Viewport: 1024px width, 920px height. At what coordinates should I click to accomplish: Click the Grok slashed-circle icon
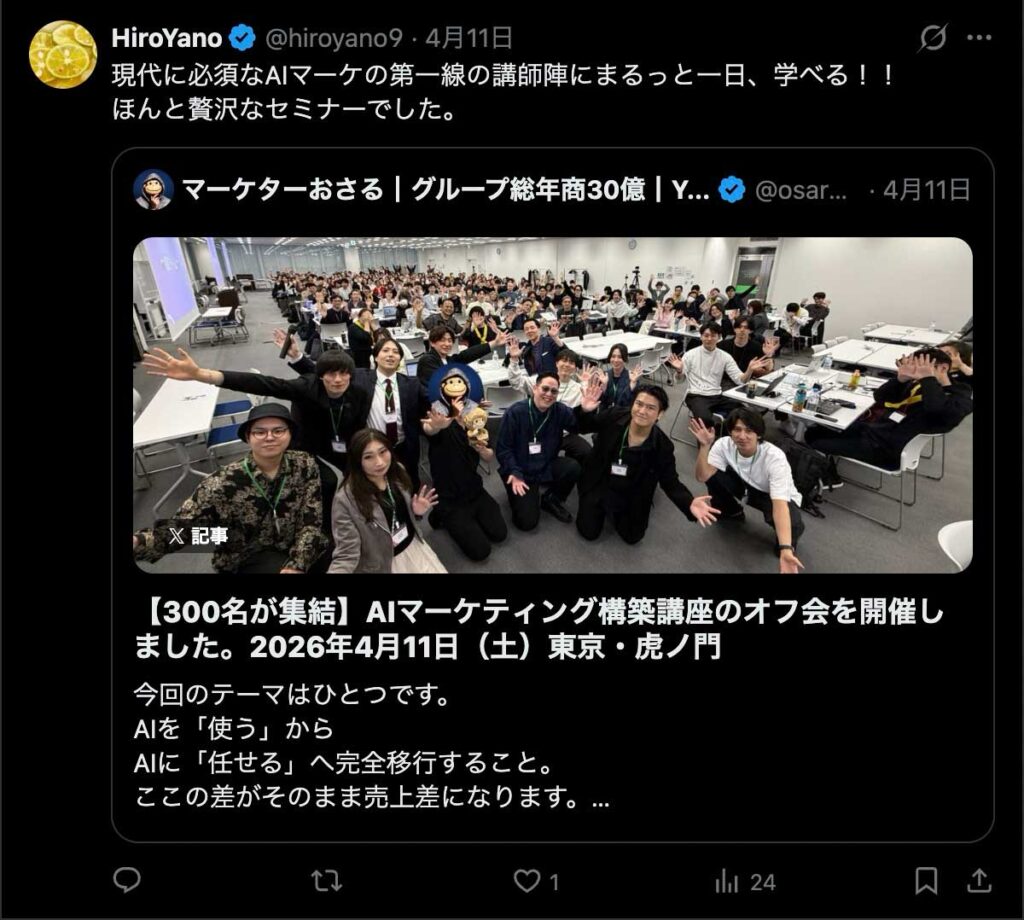[933, 38]
